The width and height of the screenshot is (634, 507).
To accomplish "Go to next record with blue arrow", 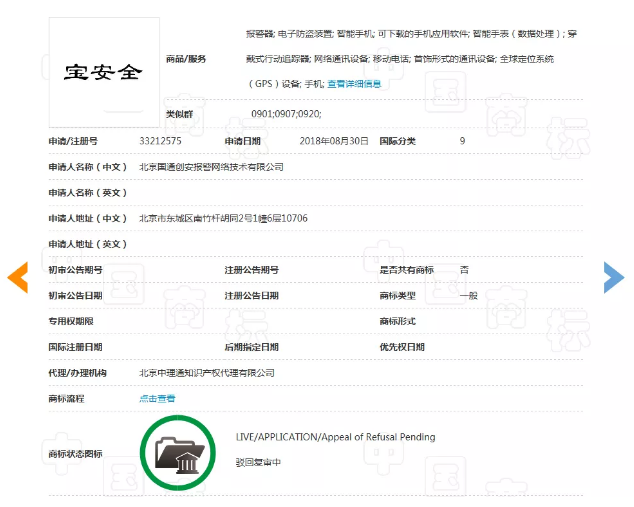I will [x=614, y=277].
